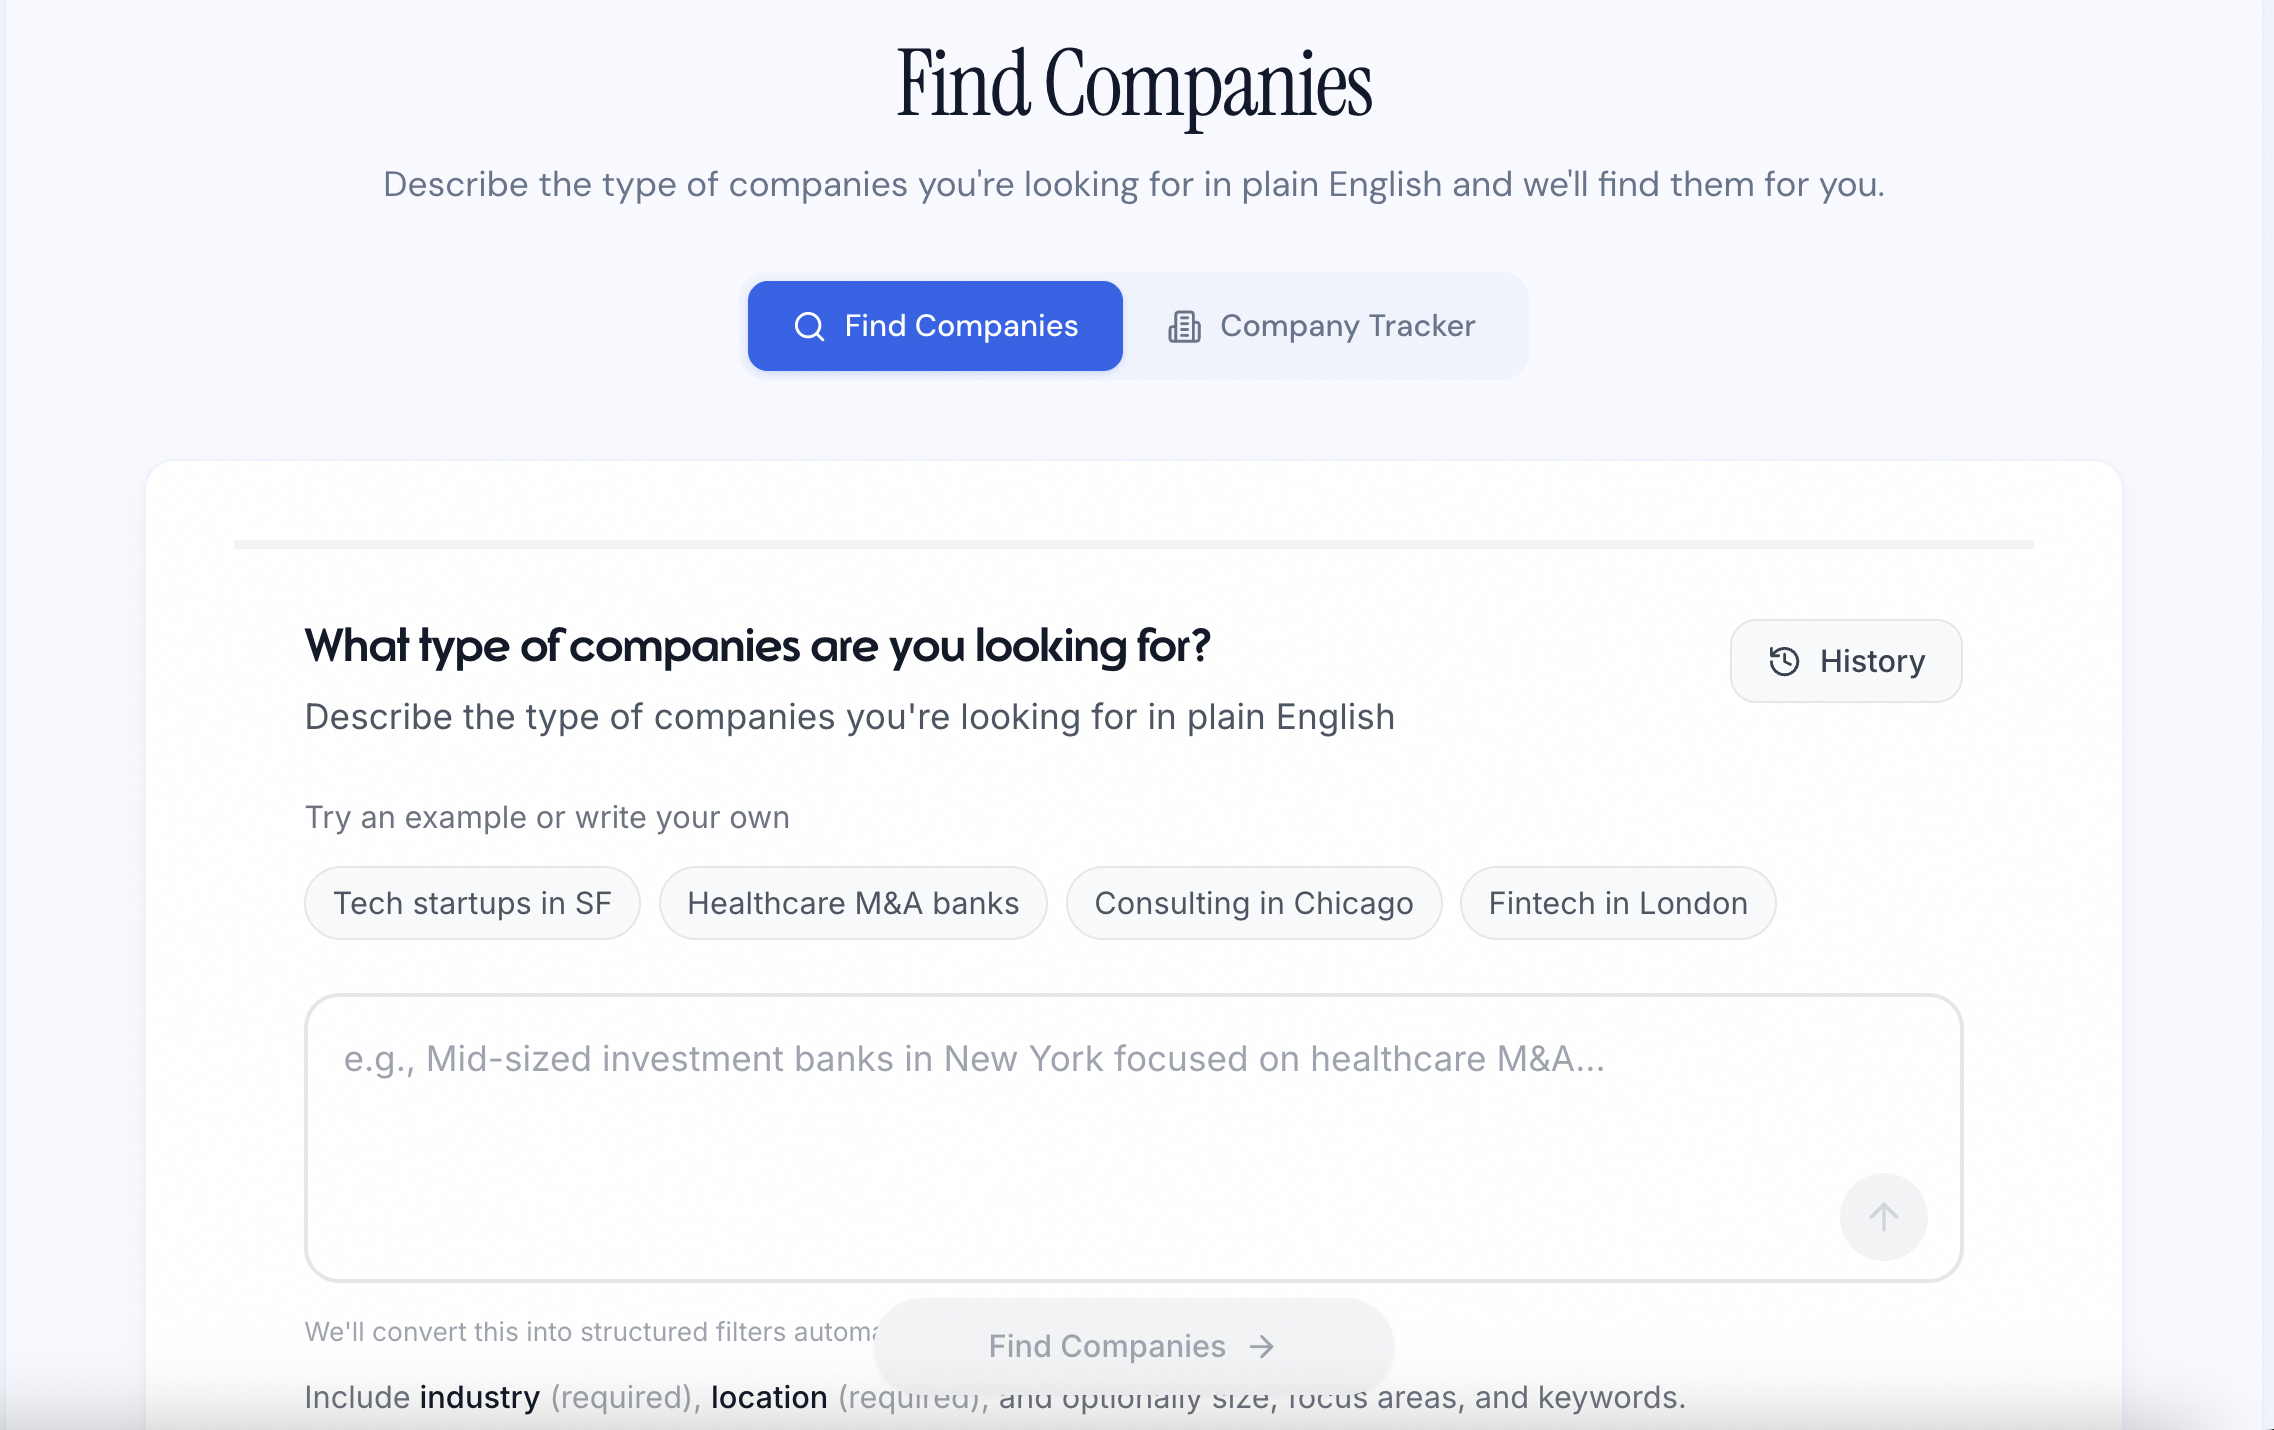
Task: Click the circular up-arrow submit icon
Action: point(1883,1217)
